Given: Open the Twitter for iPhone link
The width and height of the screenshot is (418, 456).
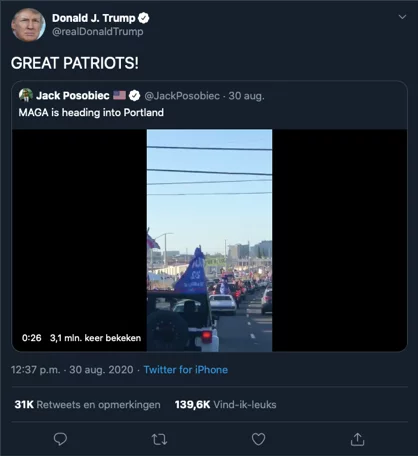Looking at the screenshot, I should click(x=186, y=370).
